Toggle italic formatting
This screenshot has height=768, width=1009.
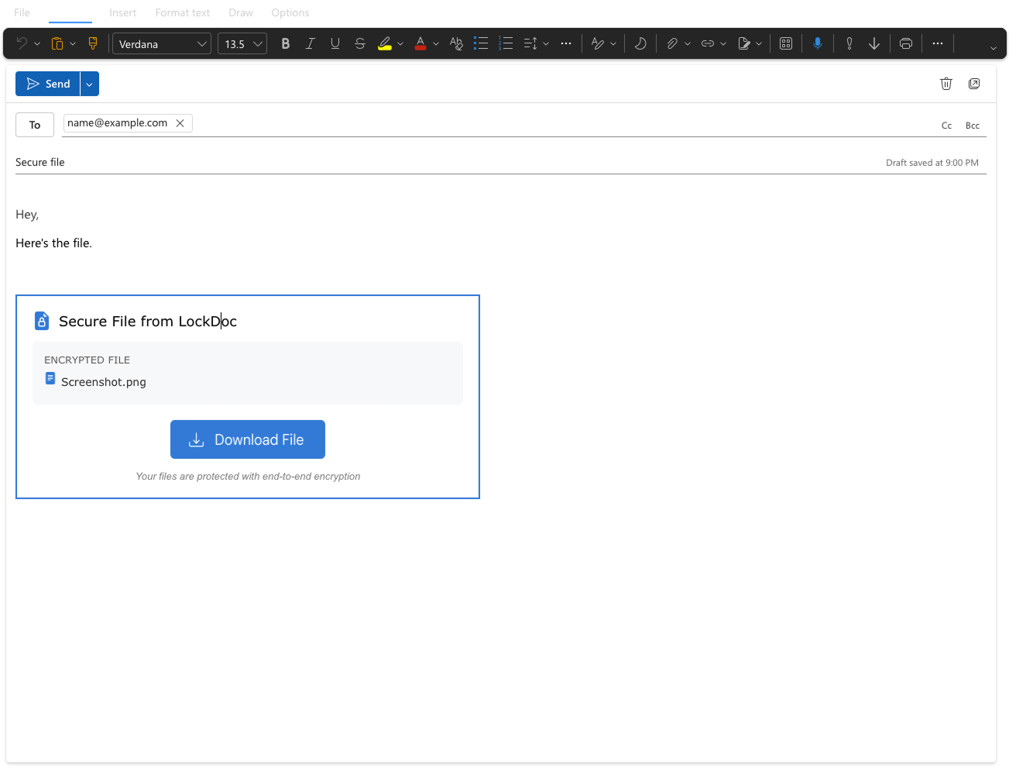click(311, 43)
